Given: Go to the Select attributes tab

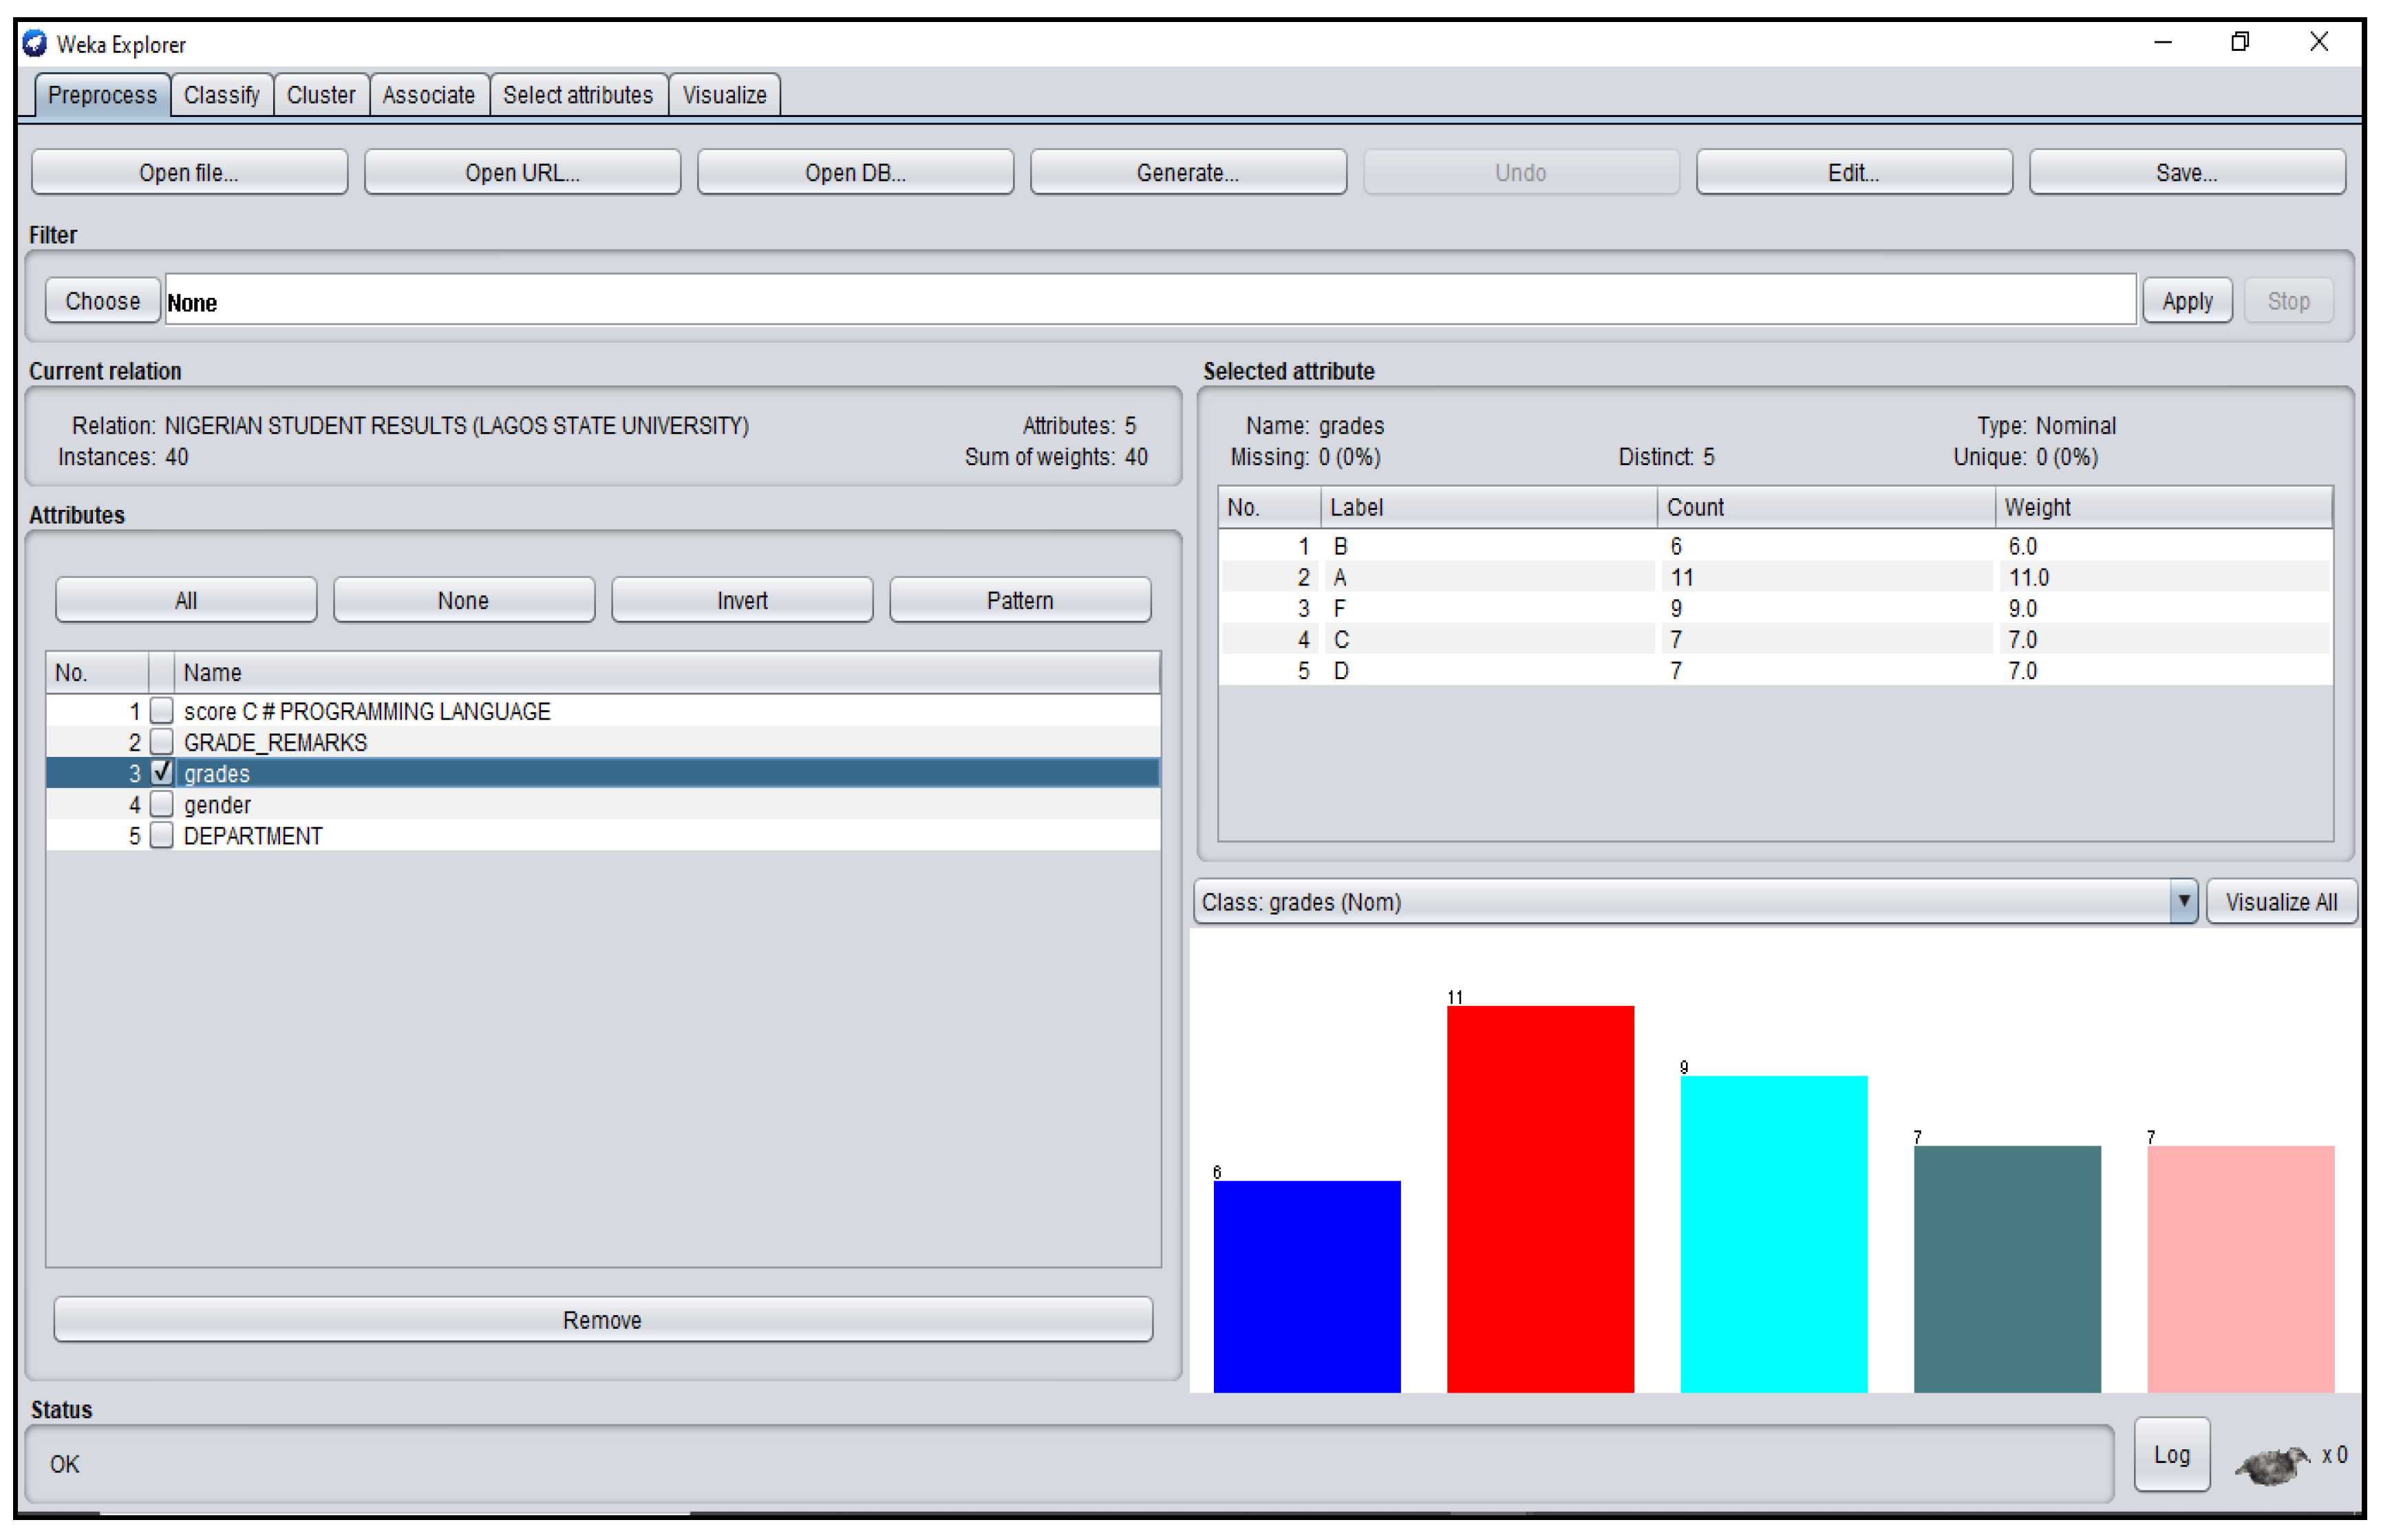Looking at the screenshot, I should tap(577, 95).
